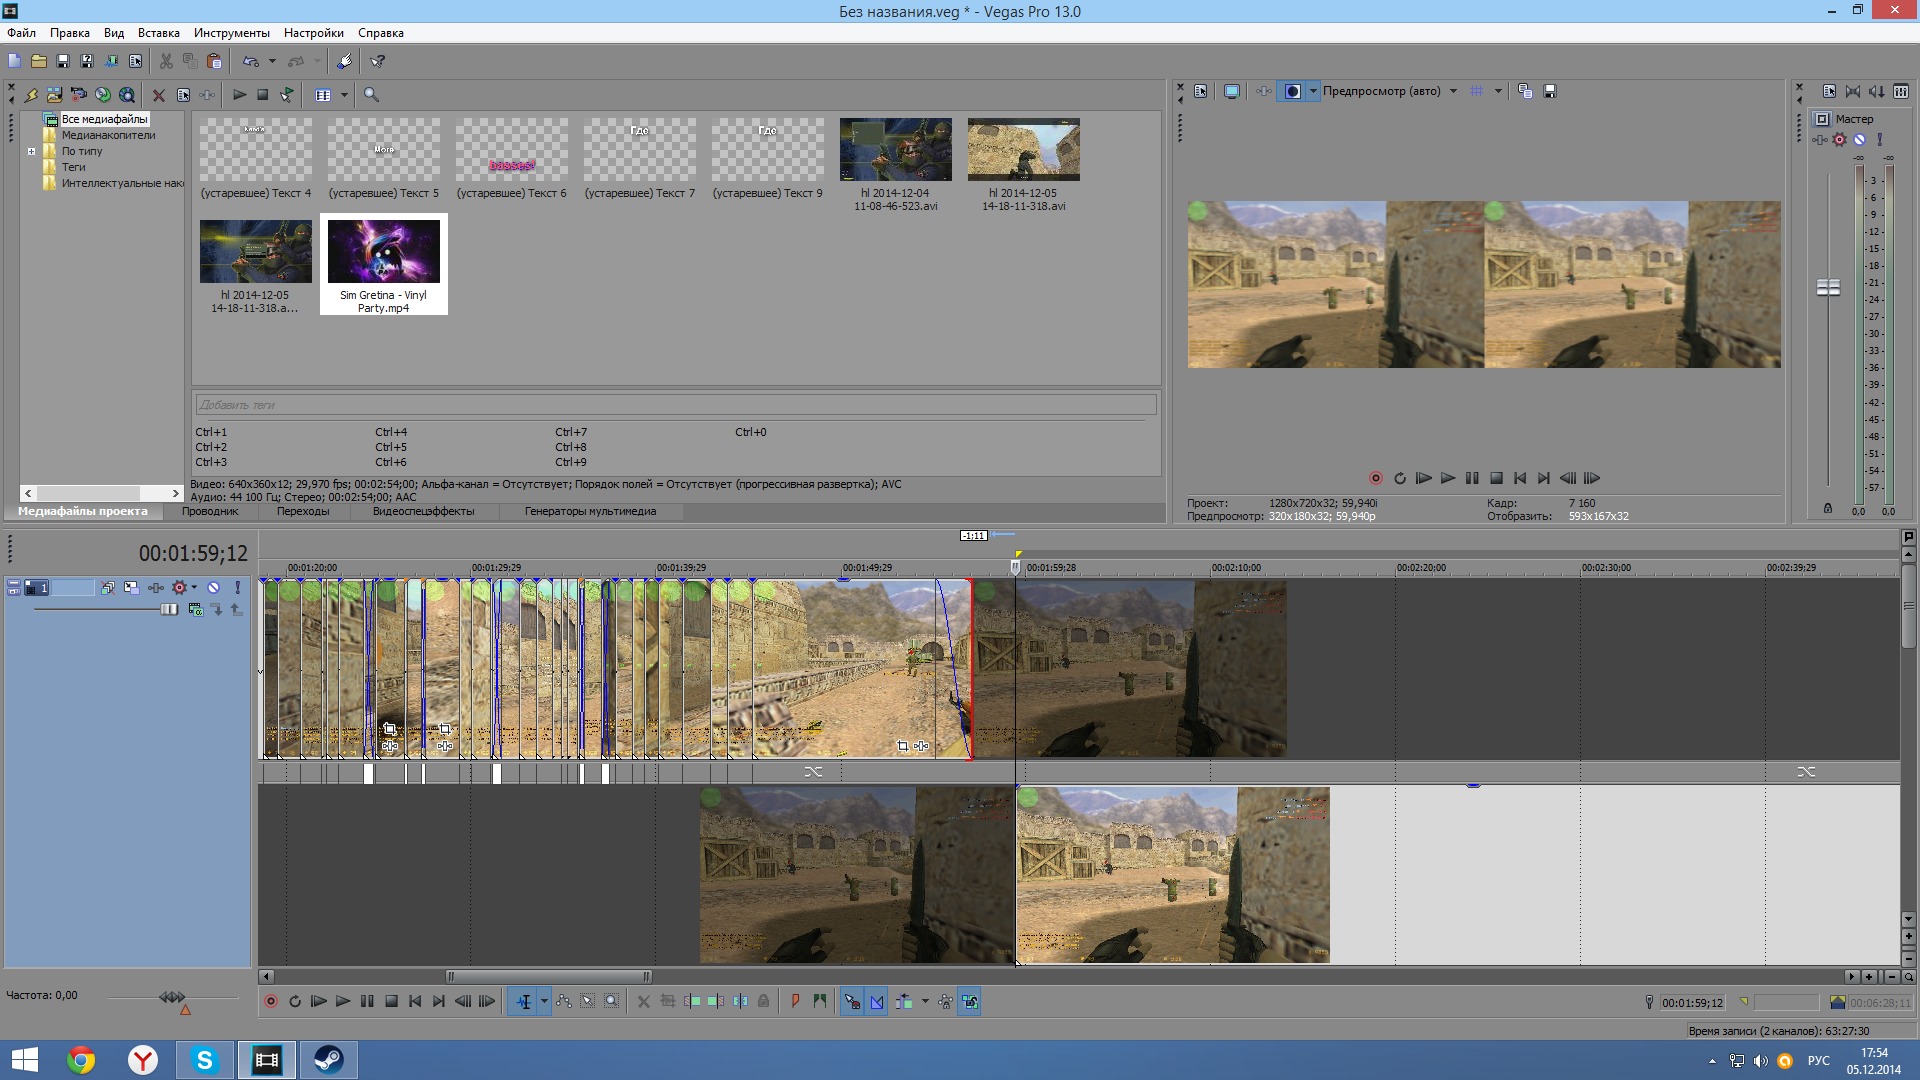Click the Dim Output icon in Master bus
1920x1080 pixels.
(x=1877, y=91)
